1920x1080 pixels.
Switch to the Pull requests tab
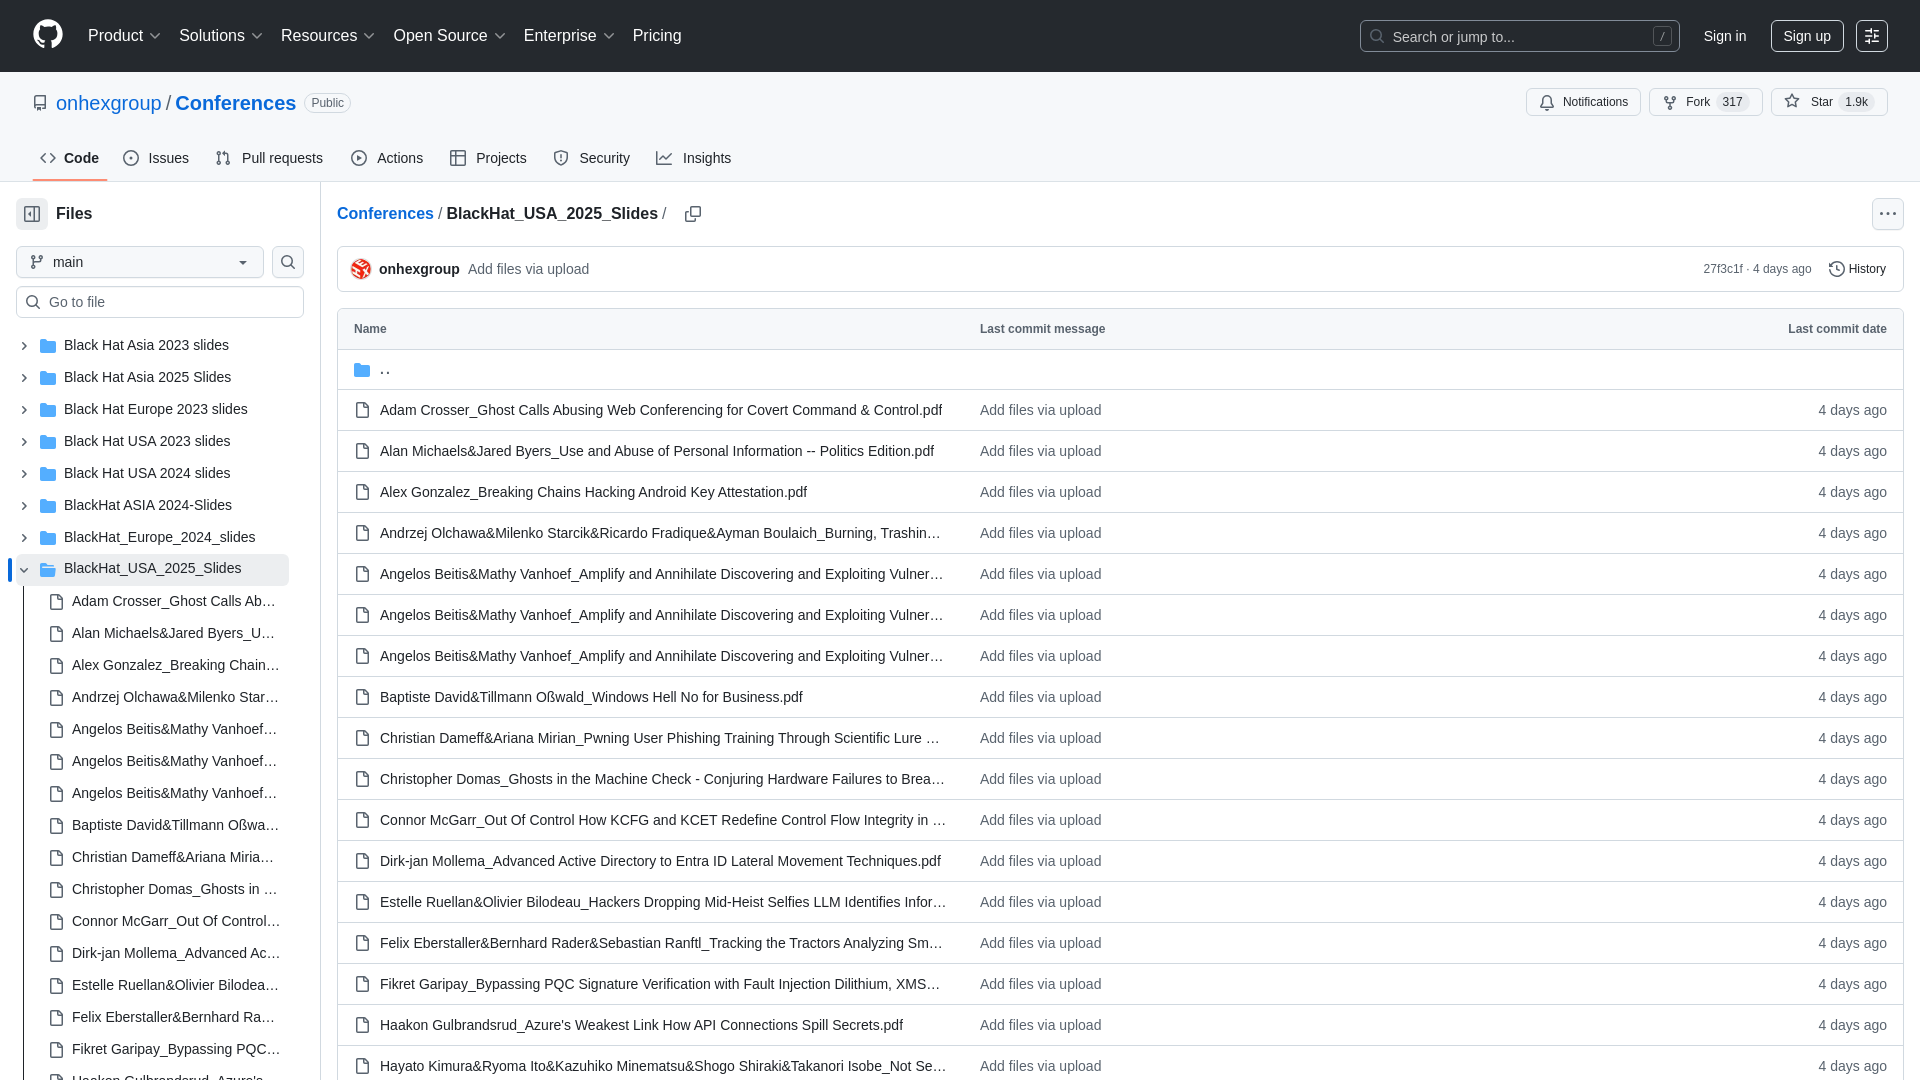(x=269, y=158)
